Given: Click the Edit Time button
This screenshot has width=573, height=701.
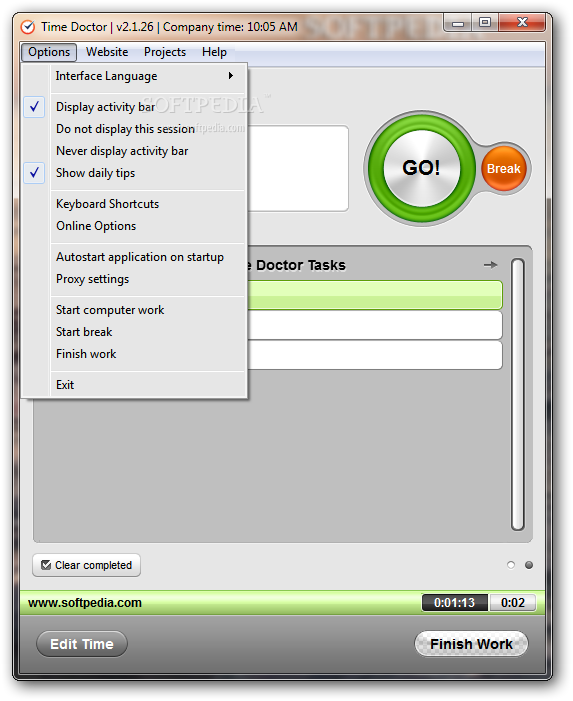Looking at the screenshot, I should (82, 644).
